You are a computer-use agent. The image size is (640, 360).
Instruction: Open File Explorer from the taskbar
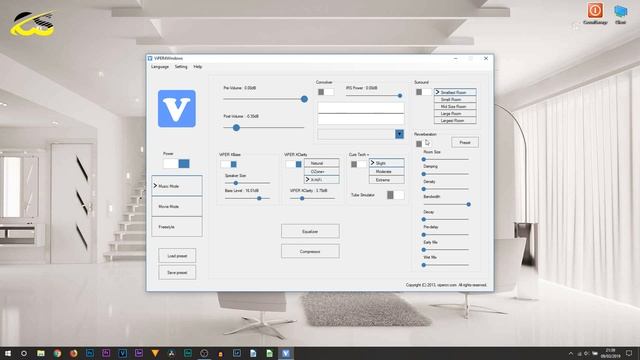click(x=41, y=353)
